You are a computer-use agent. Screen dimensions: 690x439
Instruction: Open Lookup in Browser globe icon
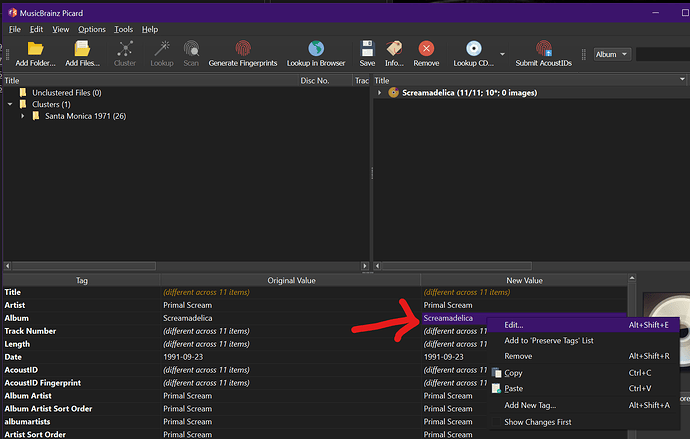(x=315, y=49)
